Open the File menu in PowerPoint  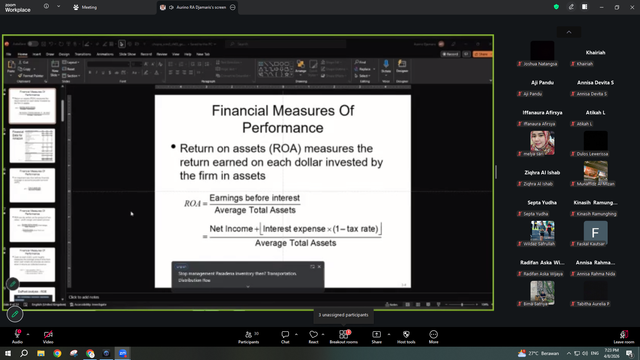click(x=8, y=54)
